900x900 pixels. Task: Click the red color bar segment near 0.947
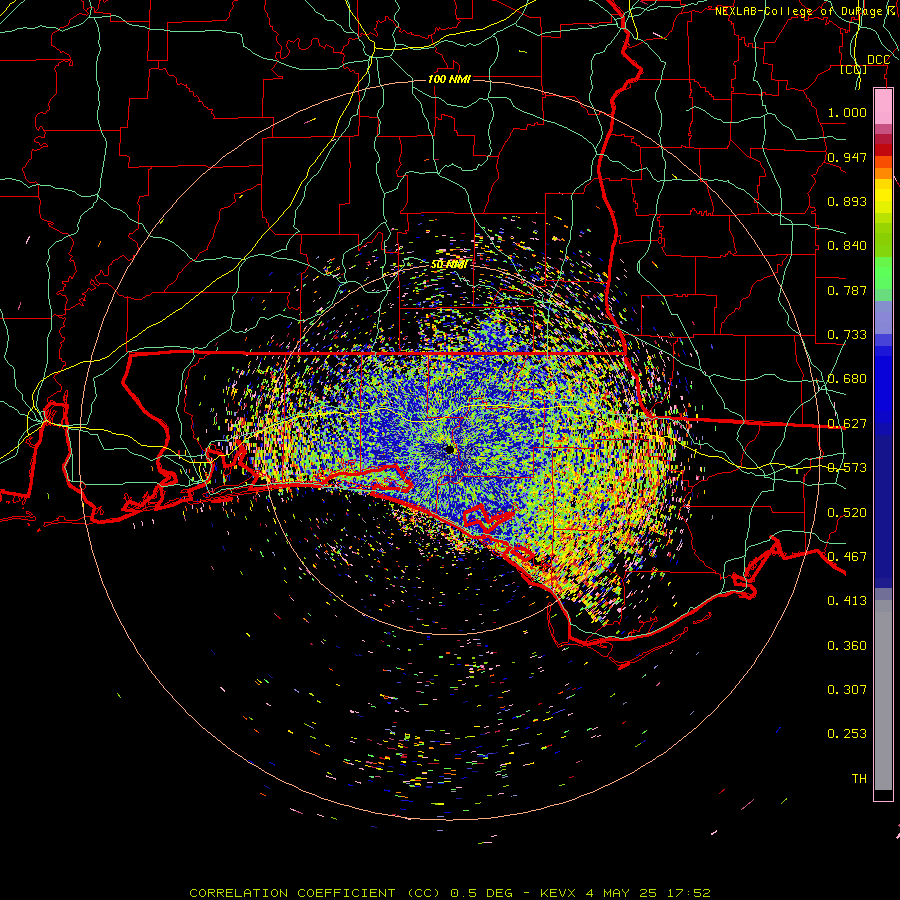pos(883,150)
